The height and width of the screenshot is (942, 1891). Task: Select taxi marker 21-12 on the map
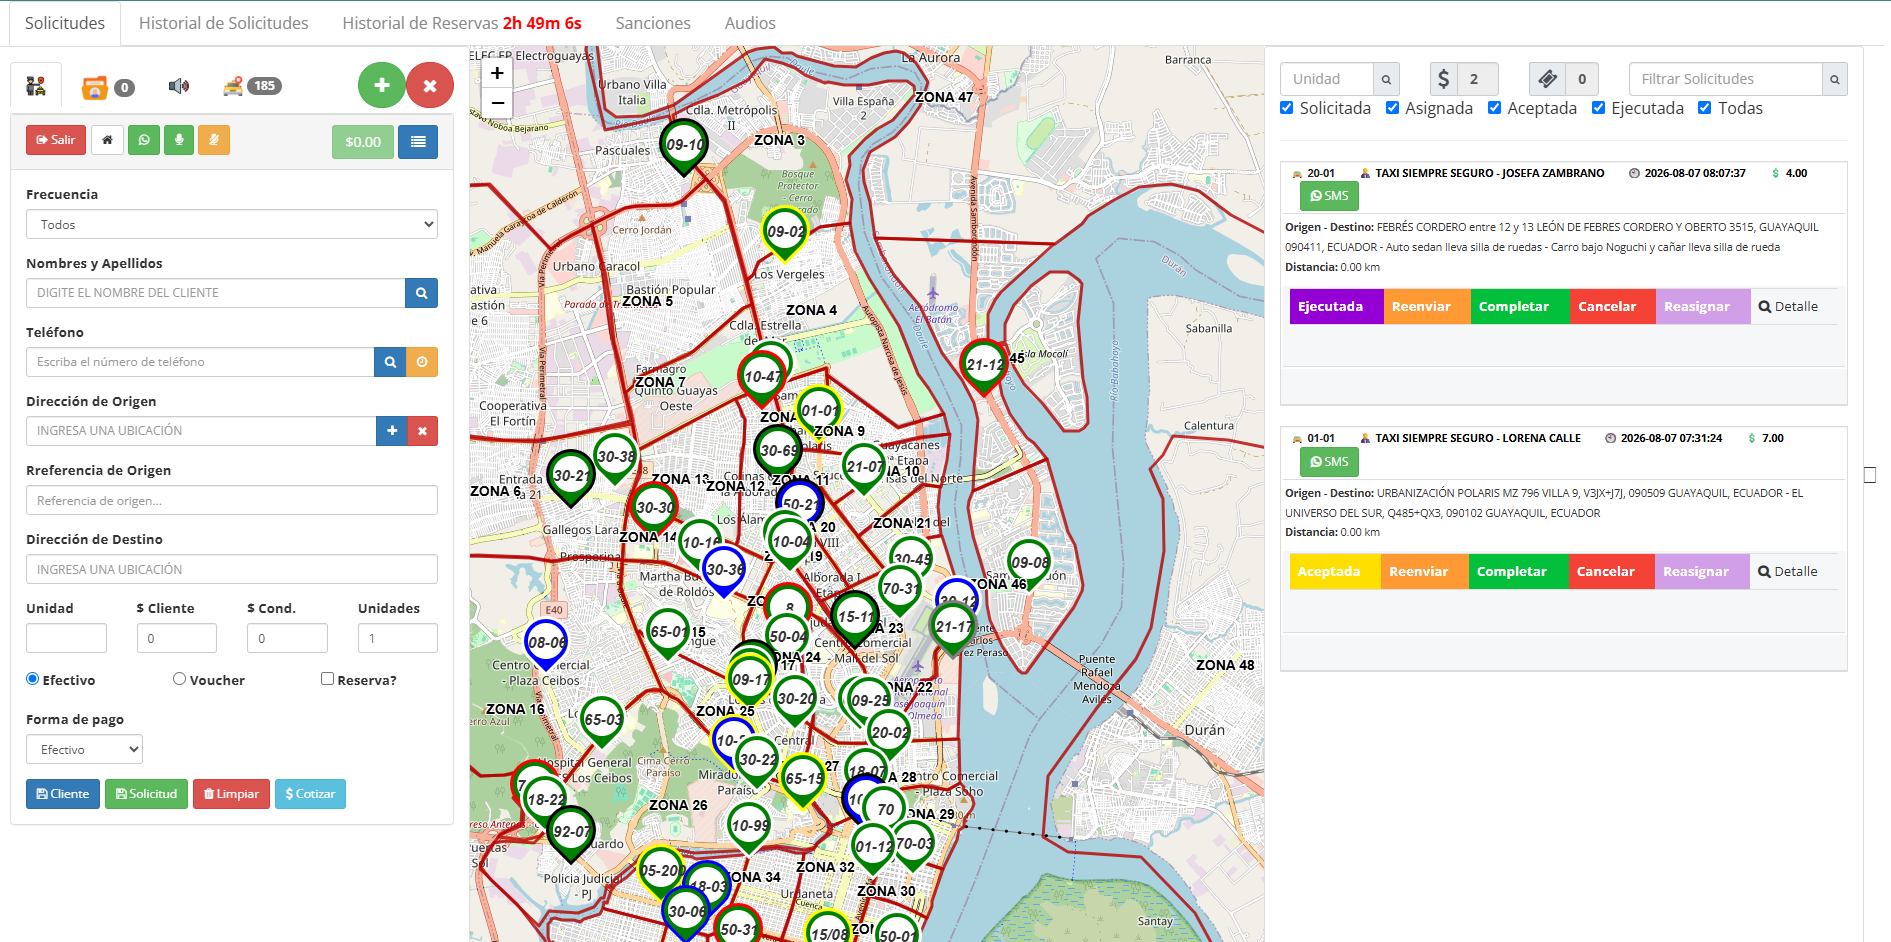click(x=983, y=366)
